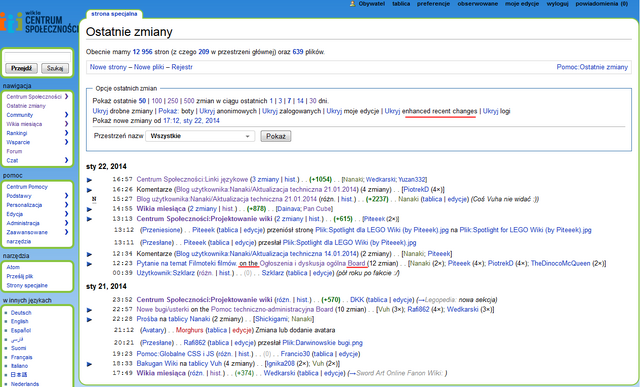640x387 pixels.
Task: Open the Wsparcie submenu chevron
Action: point(67,142)
